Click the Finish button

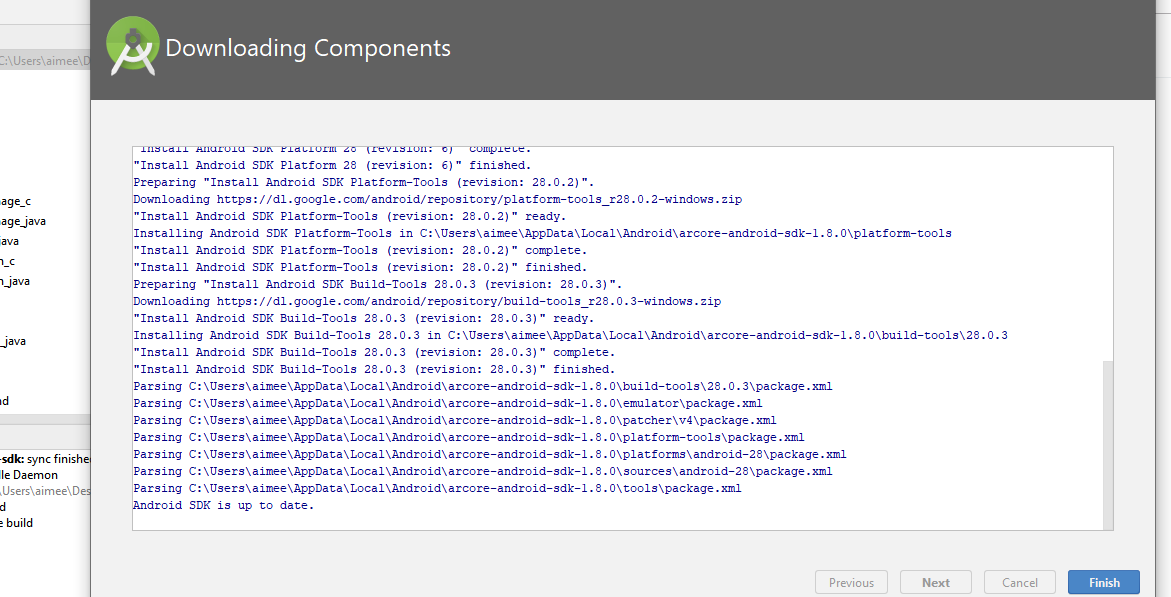click(x=1103, y=583)
